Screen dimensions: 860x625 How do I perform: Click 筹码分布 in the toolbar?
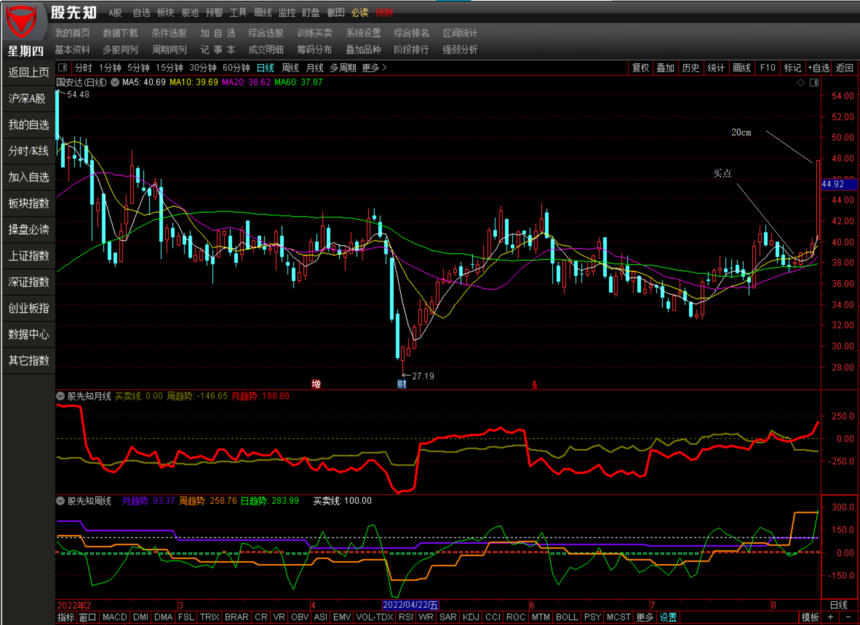[x=315, y=49]
